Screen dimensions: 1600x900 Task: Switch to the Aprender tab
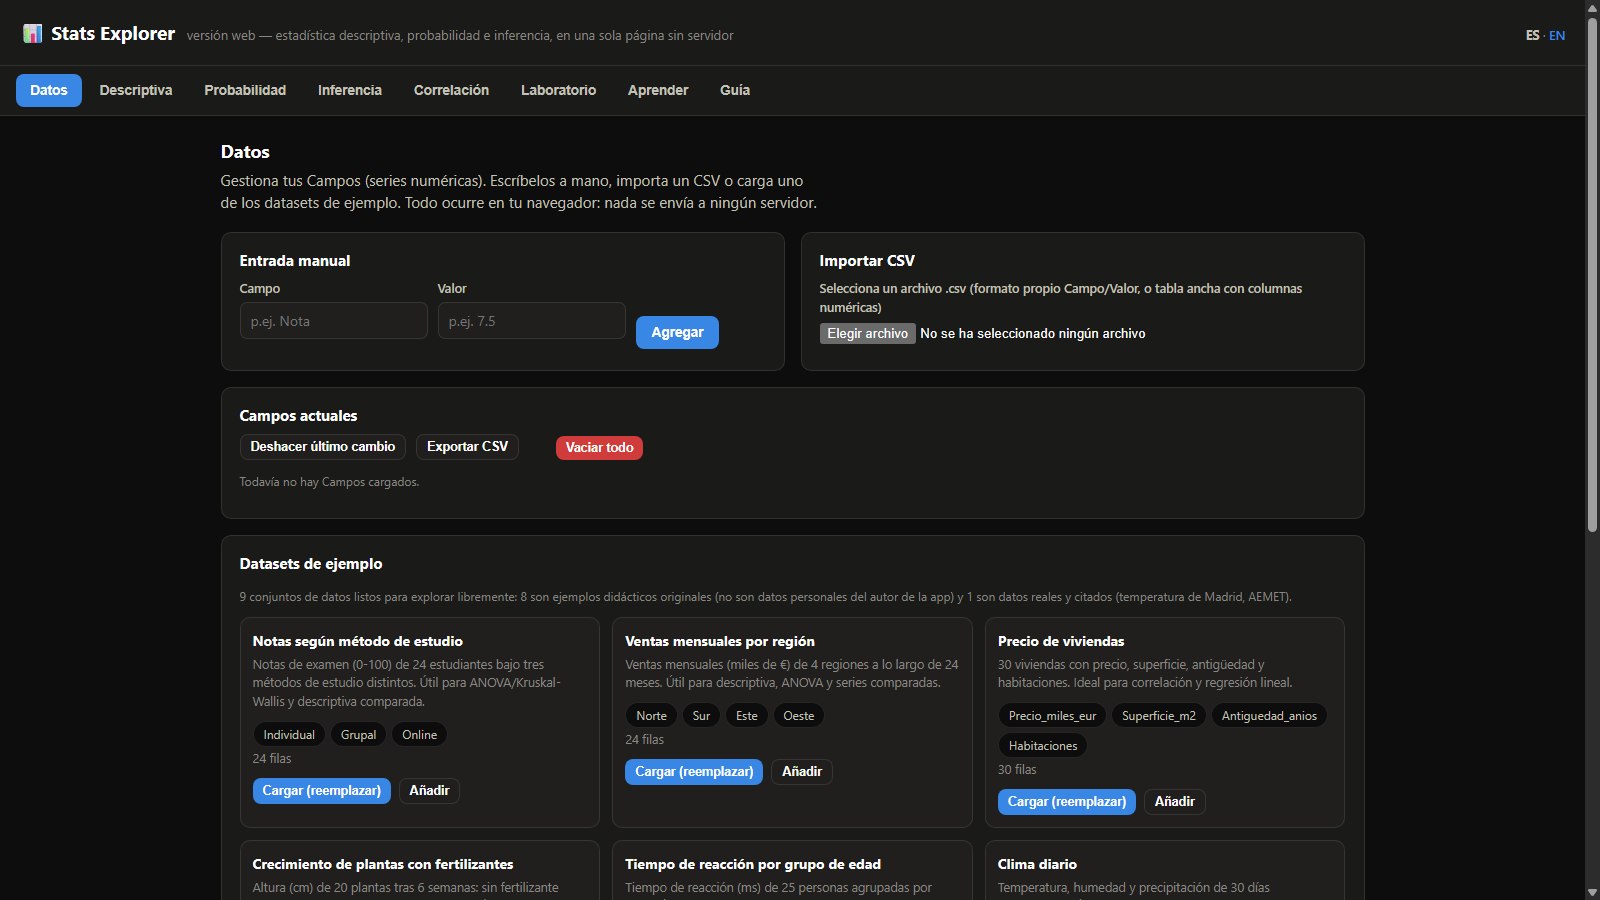[658, 90]
